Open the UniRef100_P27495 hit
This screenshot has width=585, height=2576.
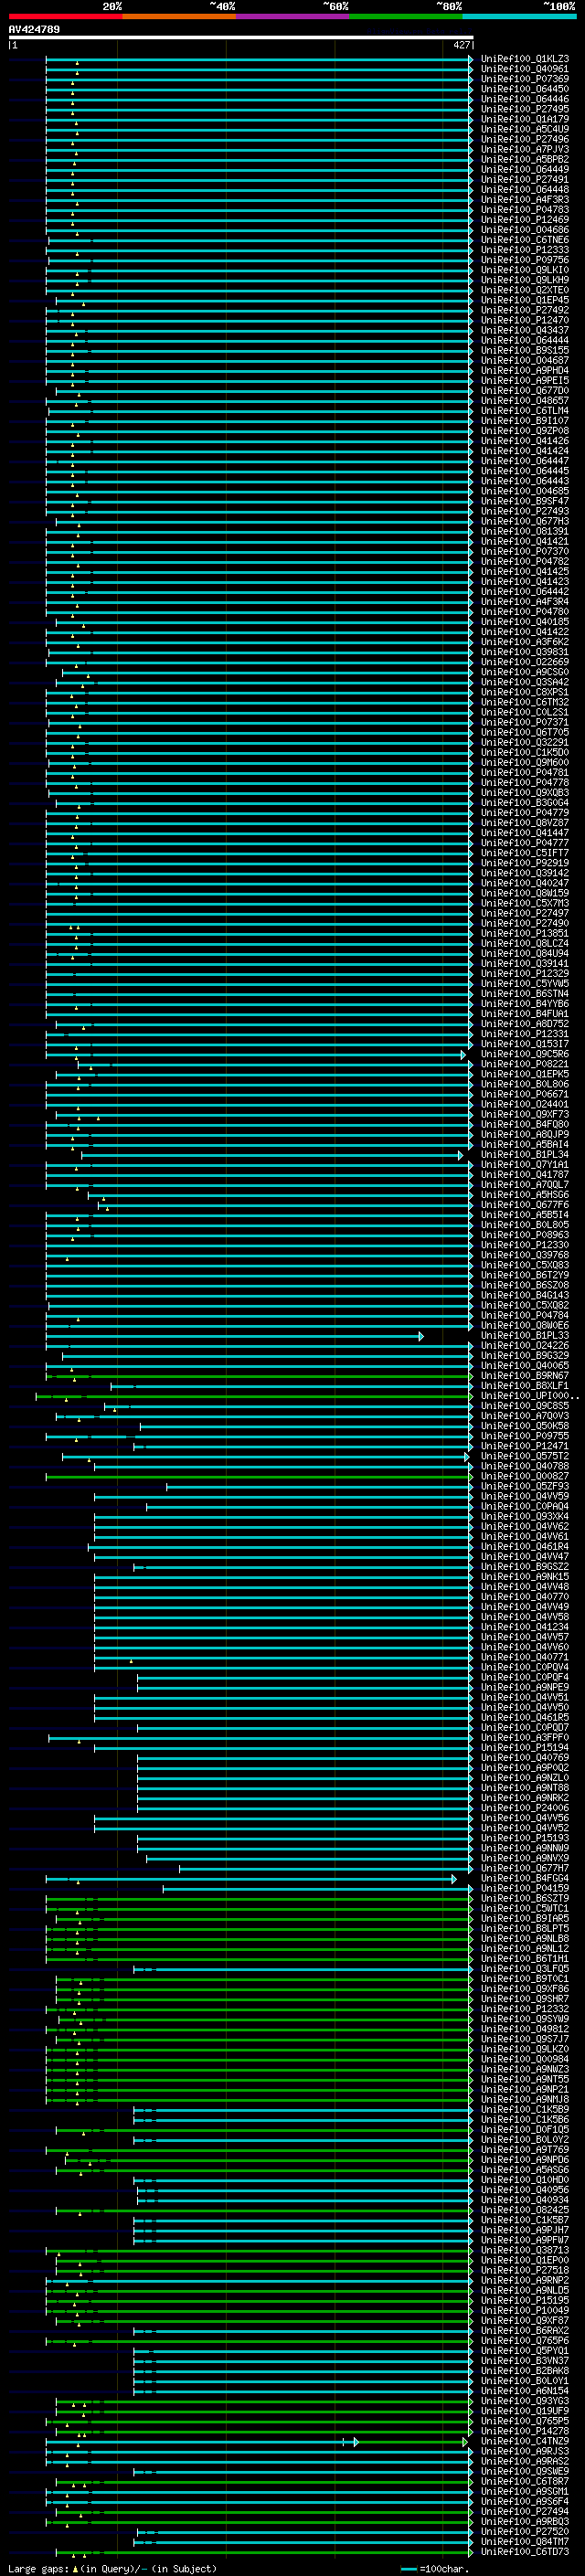click(x=525, y=109)
